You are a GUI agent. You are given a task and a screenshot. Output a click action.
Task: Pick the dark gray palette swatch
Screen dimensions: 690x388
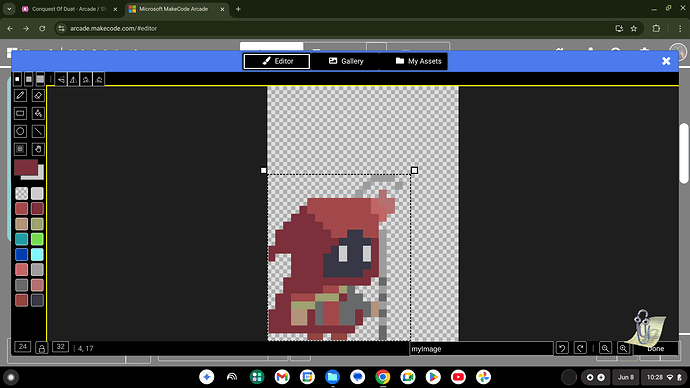point(22,285)
